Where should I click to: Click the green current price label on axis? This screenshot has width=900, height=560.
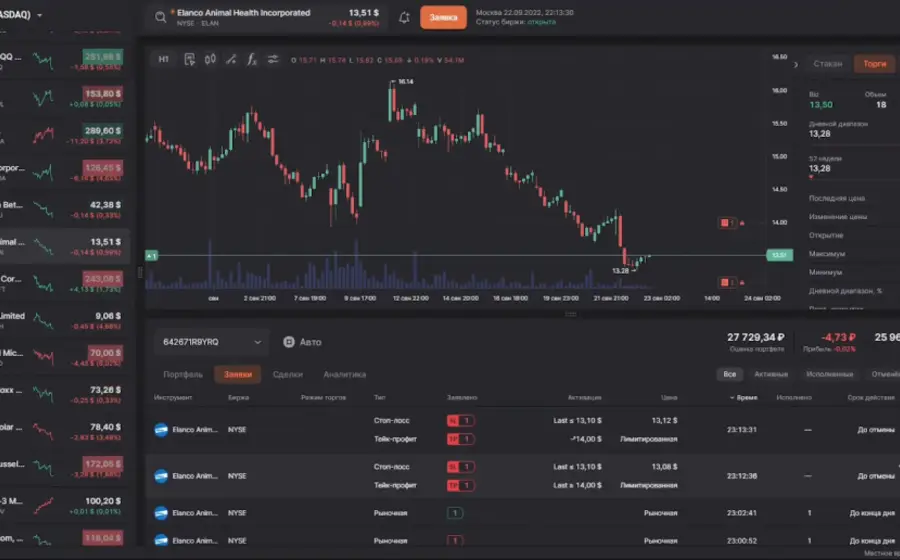(x=779, y=255)
